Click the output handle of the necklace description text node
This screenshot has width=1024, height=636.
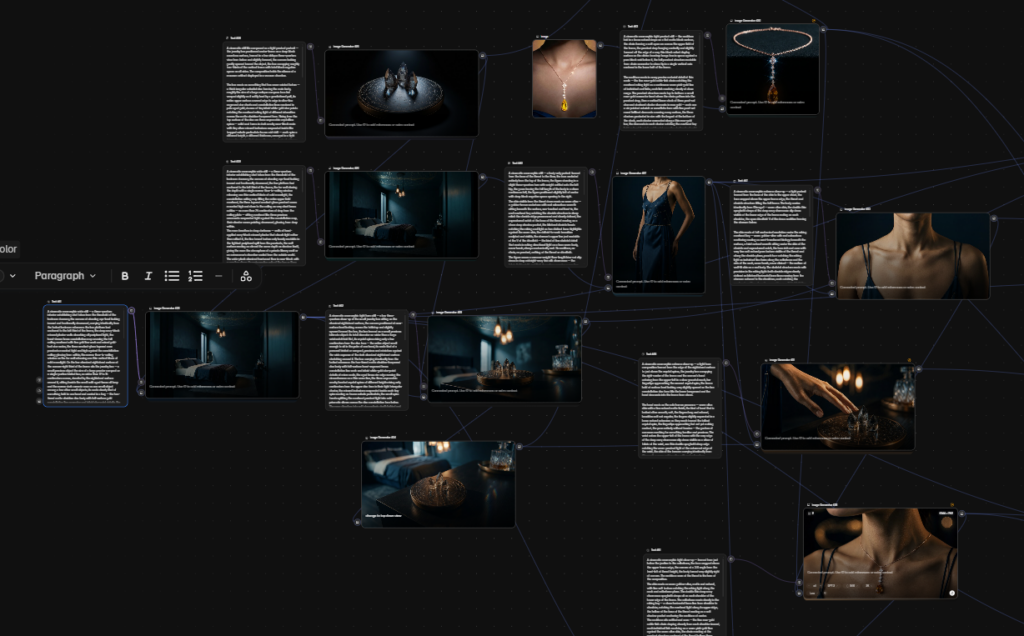coord(707,35)
